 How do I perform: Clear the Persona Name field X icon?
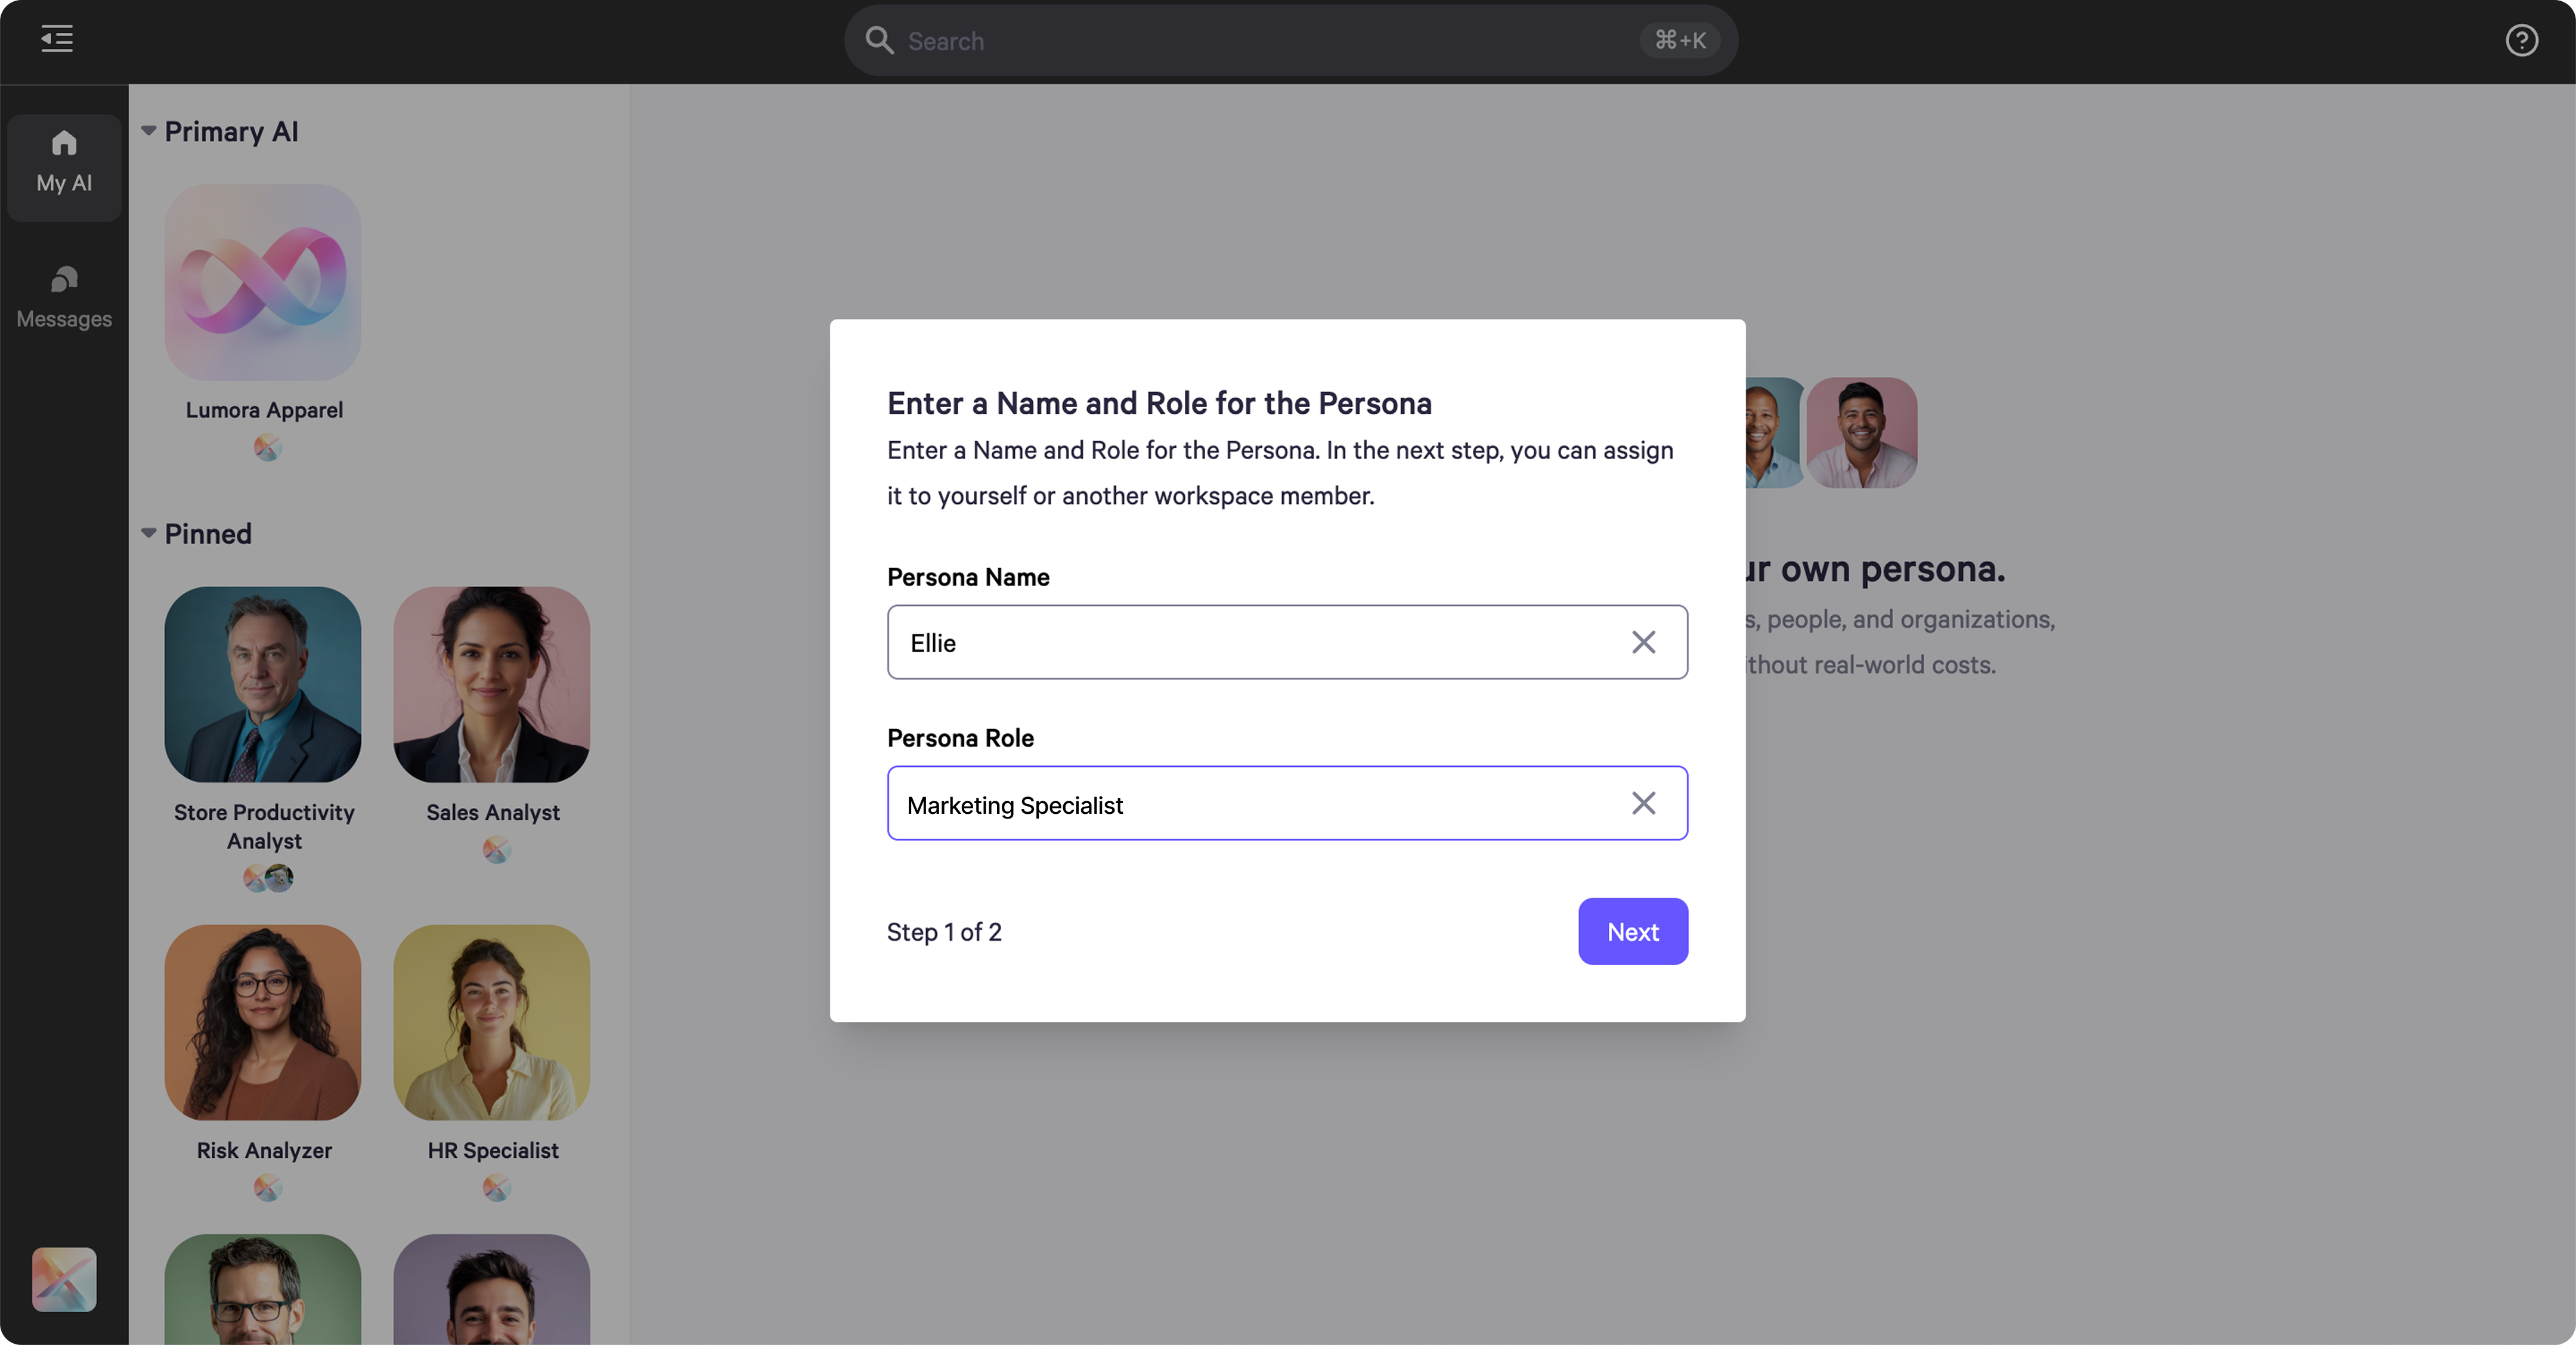pyautogui.click(x=1643, y=642)
